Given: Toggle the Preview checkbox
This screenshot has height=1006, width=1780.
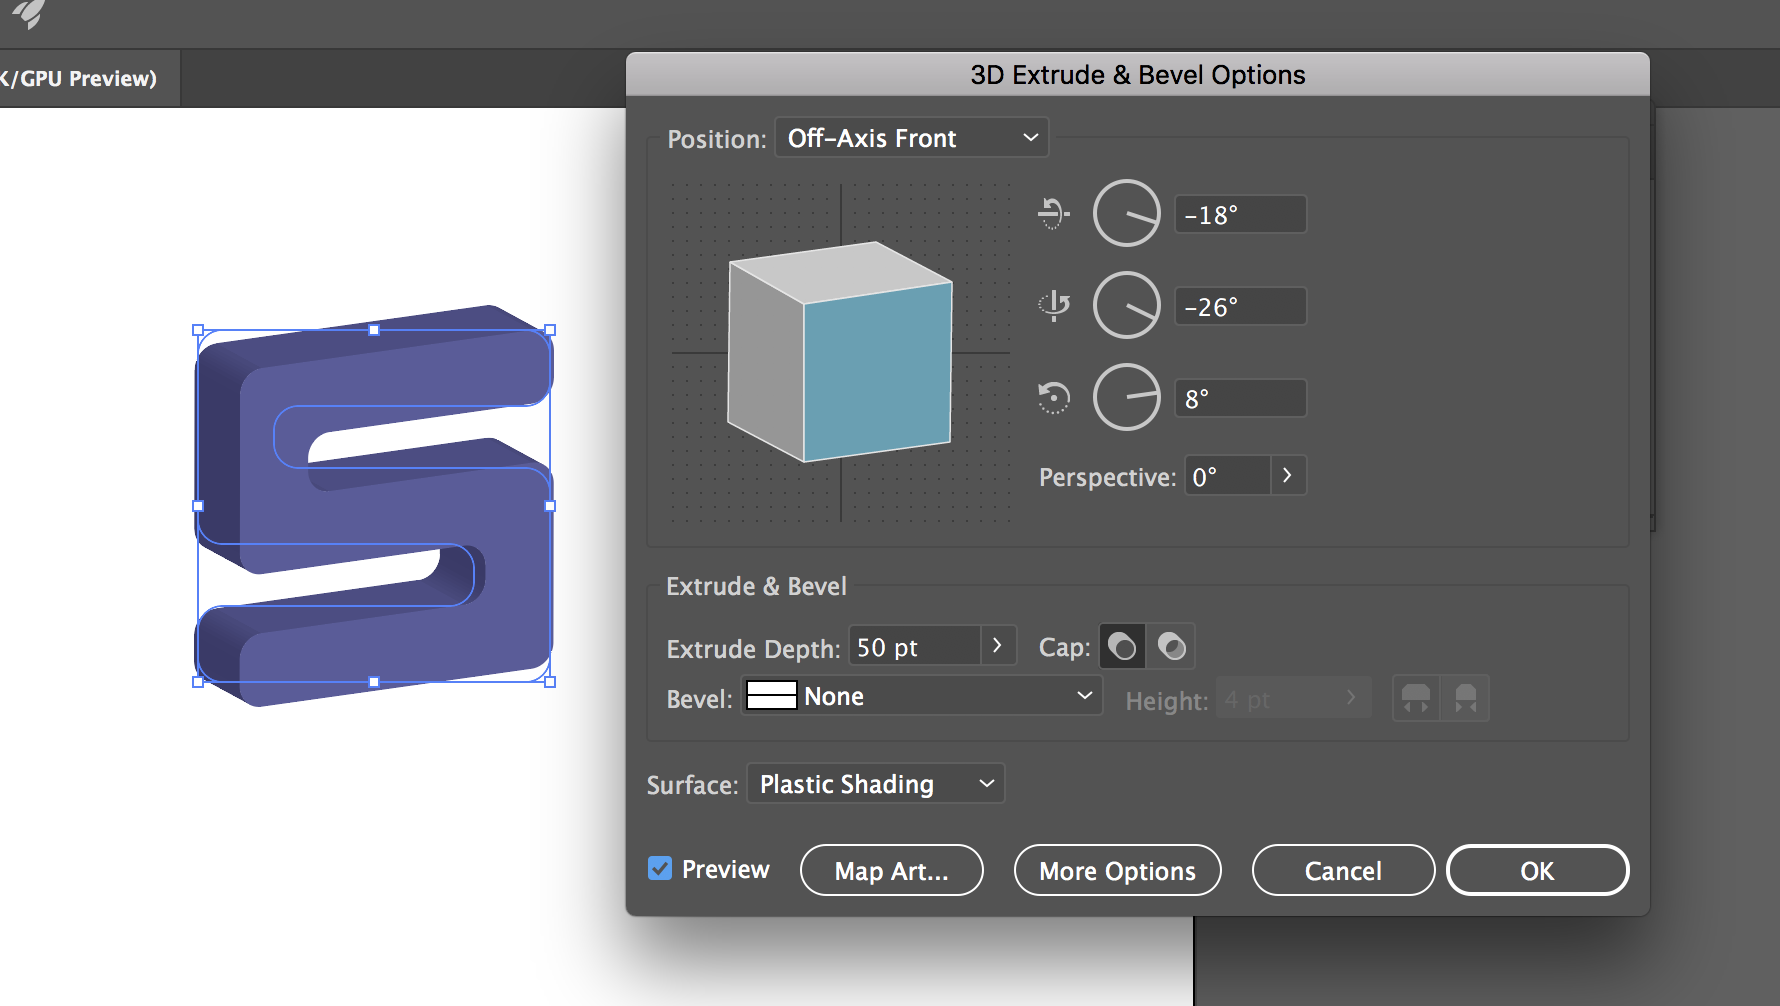Looking at the screenshot, I should 660,868.
